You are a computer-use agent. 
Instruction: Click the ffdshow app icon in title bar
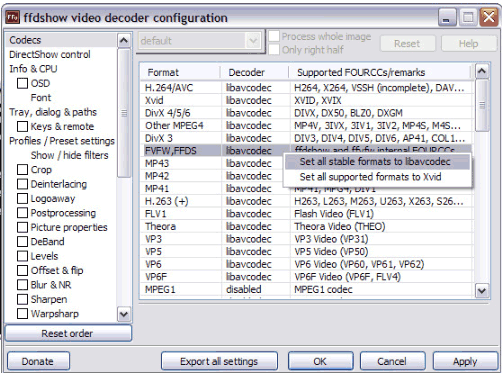click(12, 17)
